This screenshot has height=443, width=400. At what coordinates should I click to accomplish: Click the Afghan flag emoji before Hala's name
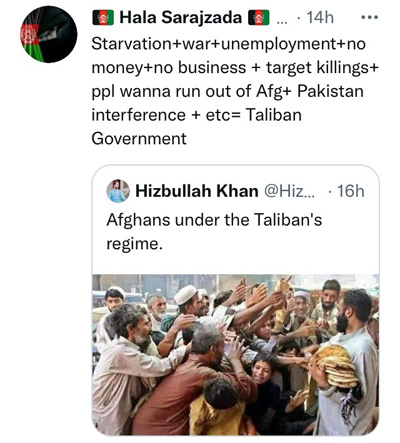(103, 17)
